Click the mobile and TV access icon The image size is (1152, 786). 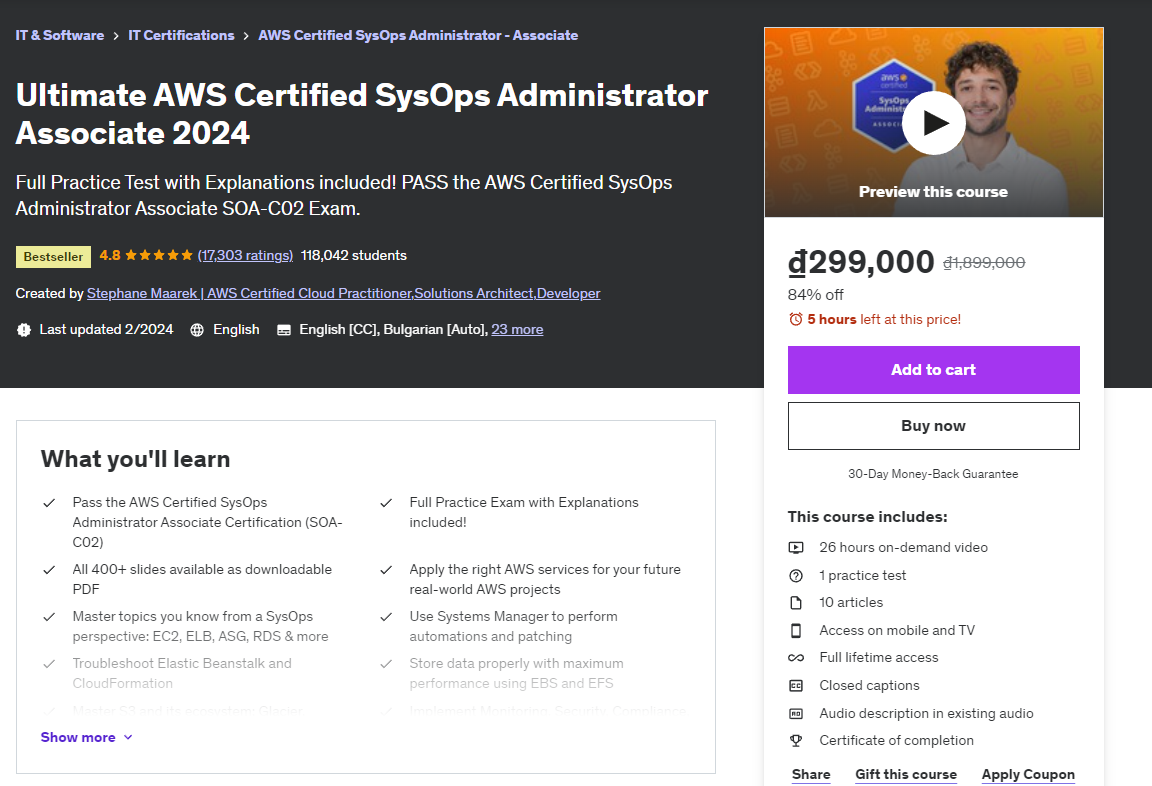pyautogui.click(x=795, y=630)
